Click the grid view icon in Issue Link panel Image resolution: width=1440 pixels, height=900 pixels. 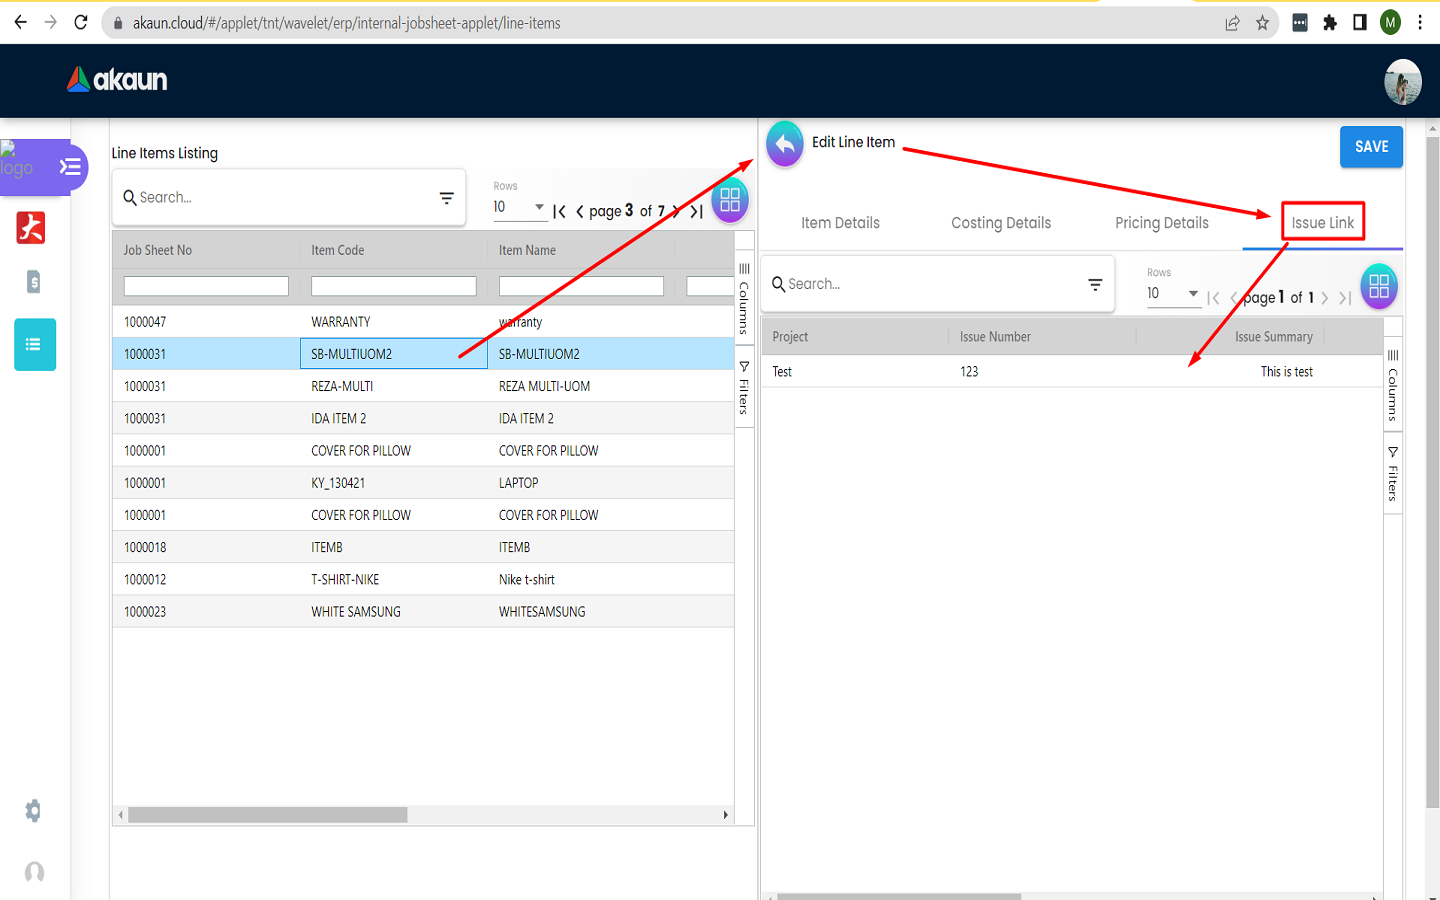click(x=1378, y=287)
